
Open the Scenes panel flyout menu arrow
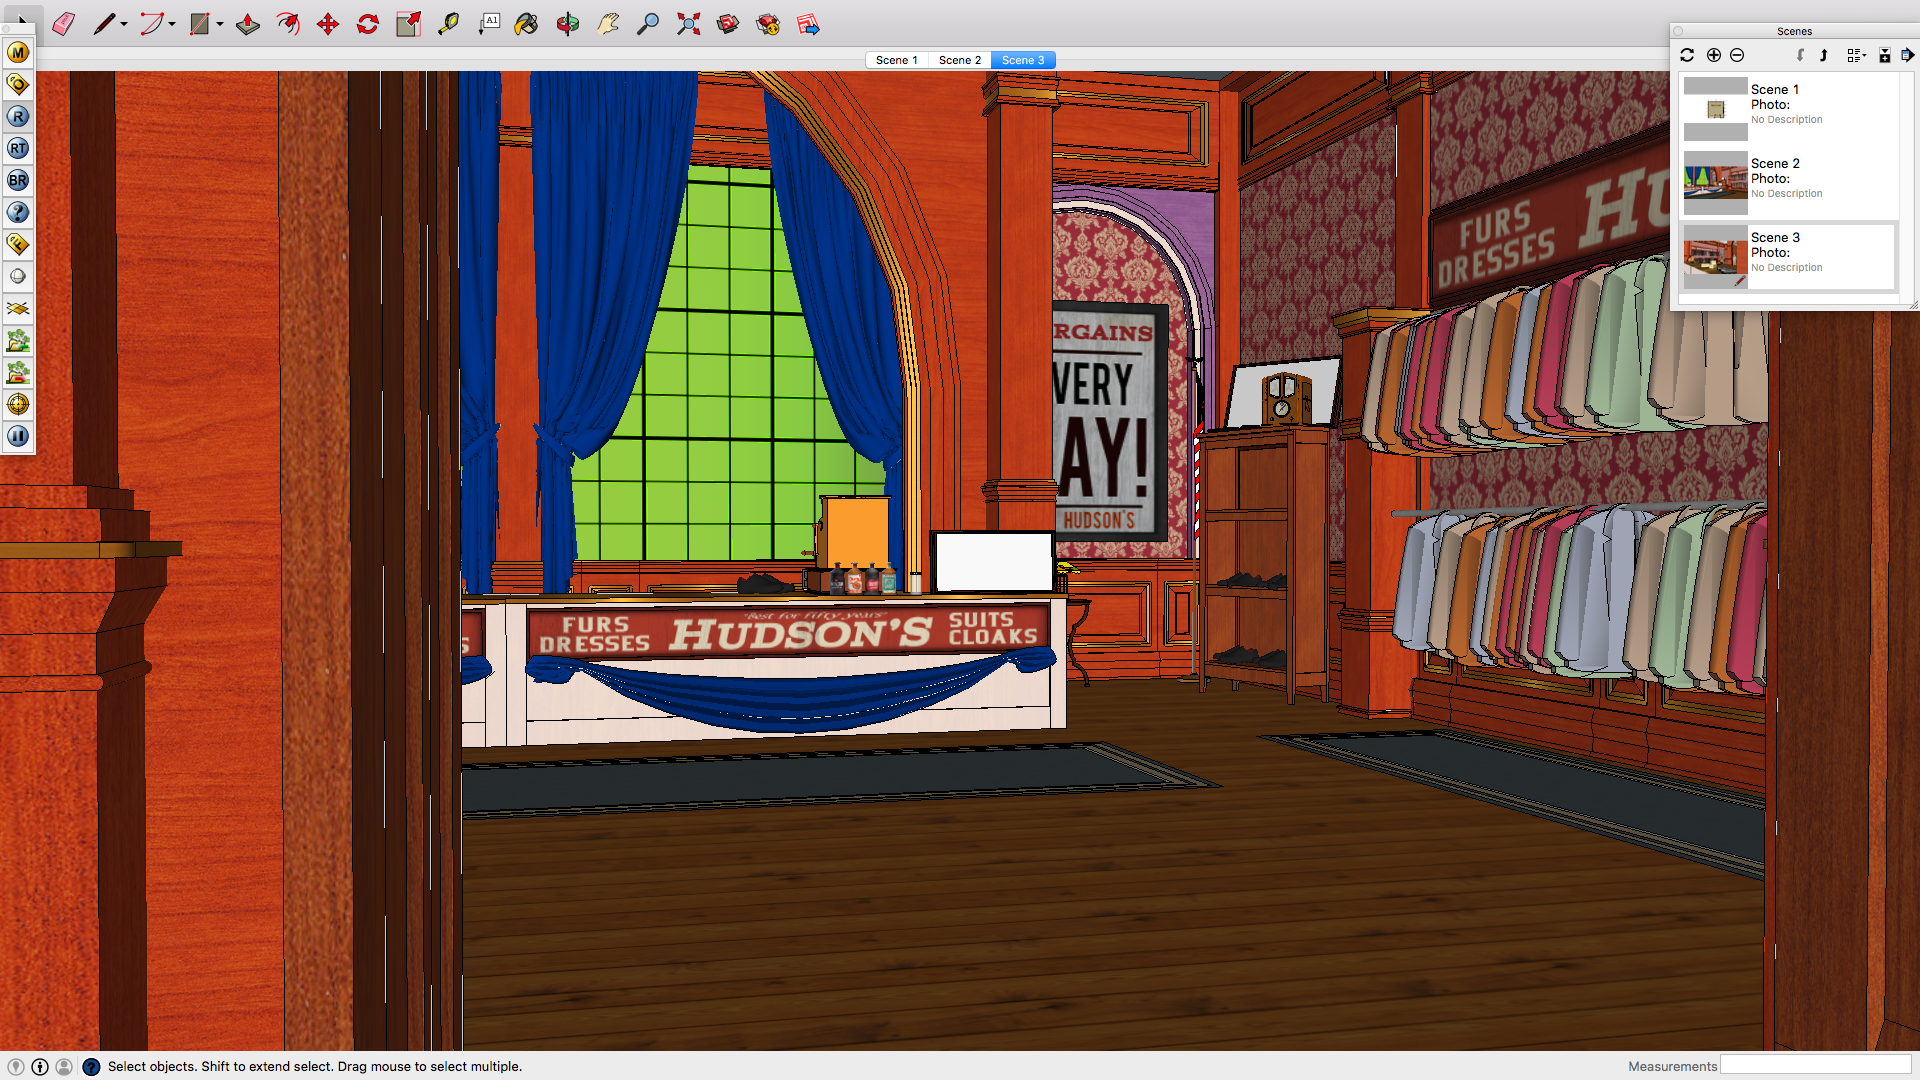1907,55
